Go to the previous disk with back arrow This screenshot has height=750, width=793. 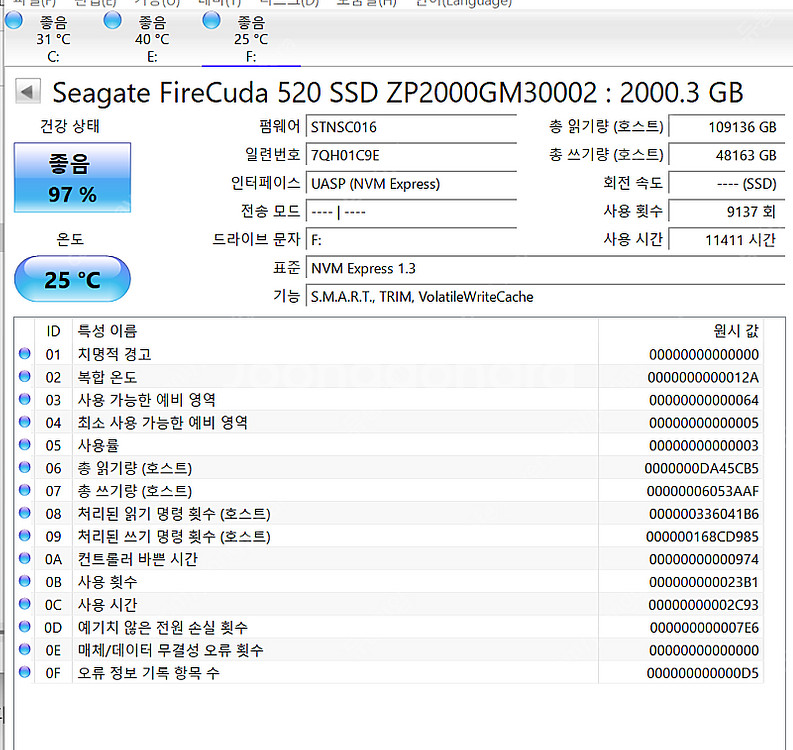click(27, 92)
